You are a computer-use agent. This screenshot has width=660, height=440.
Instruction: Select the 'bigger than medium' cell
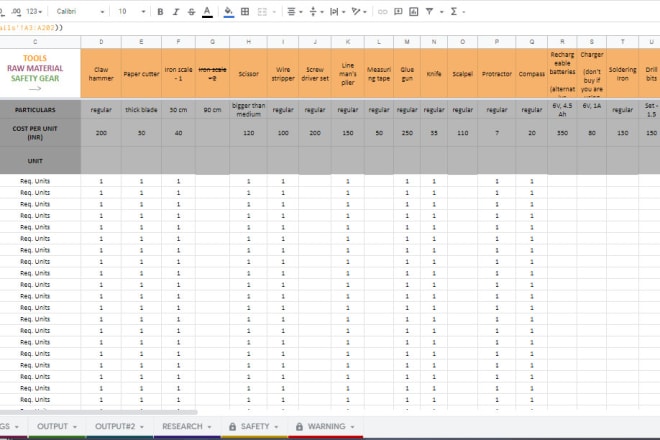click(x=248, y=109)
